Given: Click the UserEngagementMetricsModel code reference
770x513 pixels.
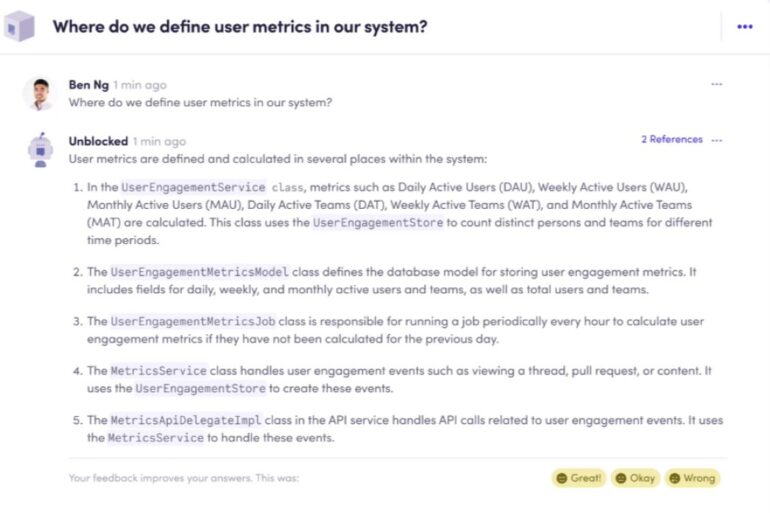Looking at the screenshot, I should (199, 272).
